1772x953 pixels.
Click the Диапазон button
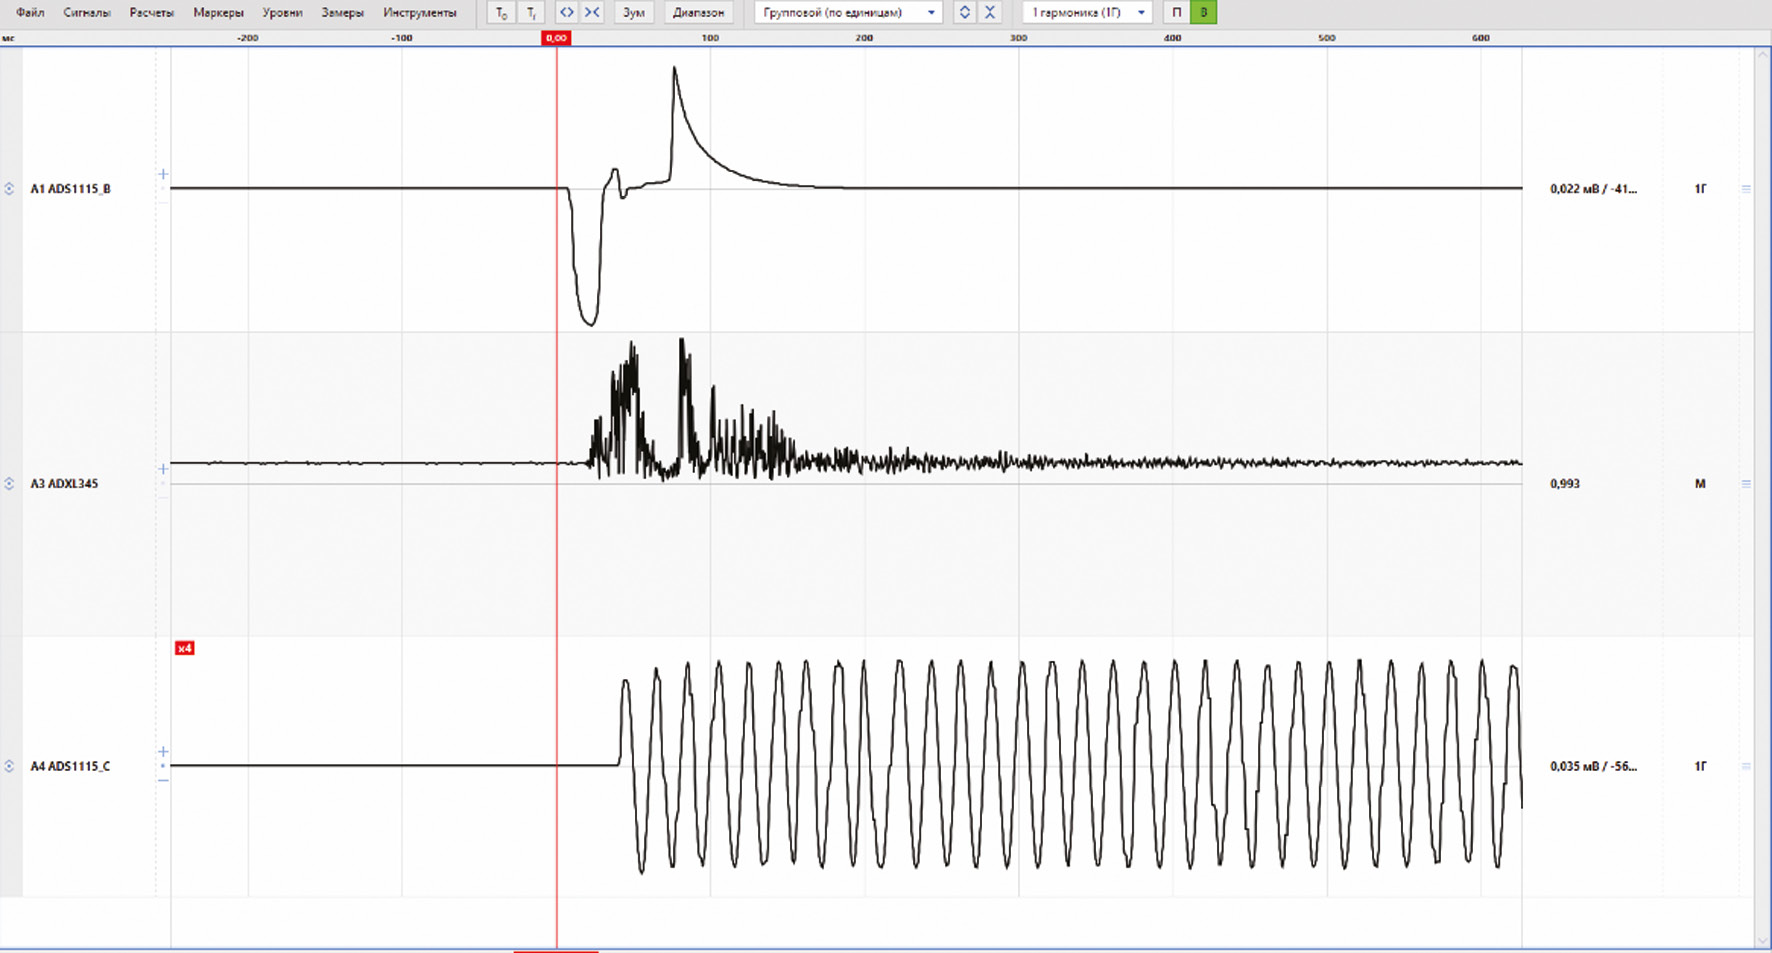(x=698, y=12)
